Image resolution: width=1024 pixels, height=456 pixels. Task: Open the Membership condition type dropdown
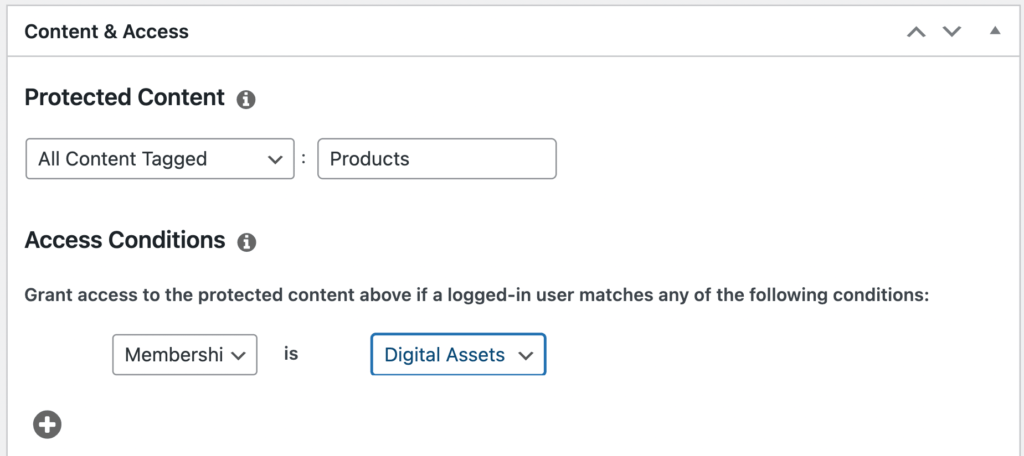click(185, 355)
